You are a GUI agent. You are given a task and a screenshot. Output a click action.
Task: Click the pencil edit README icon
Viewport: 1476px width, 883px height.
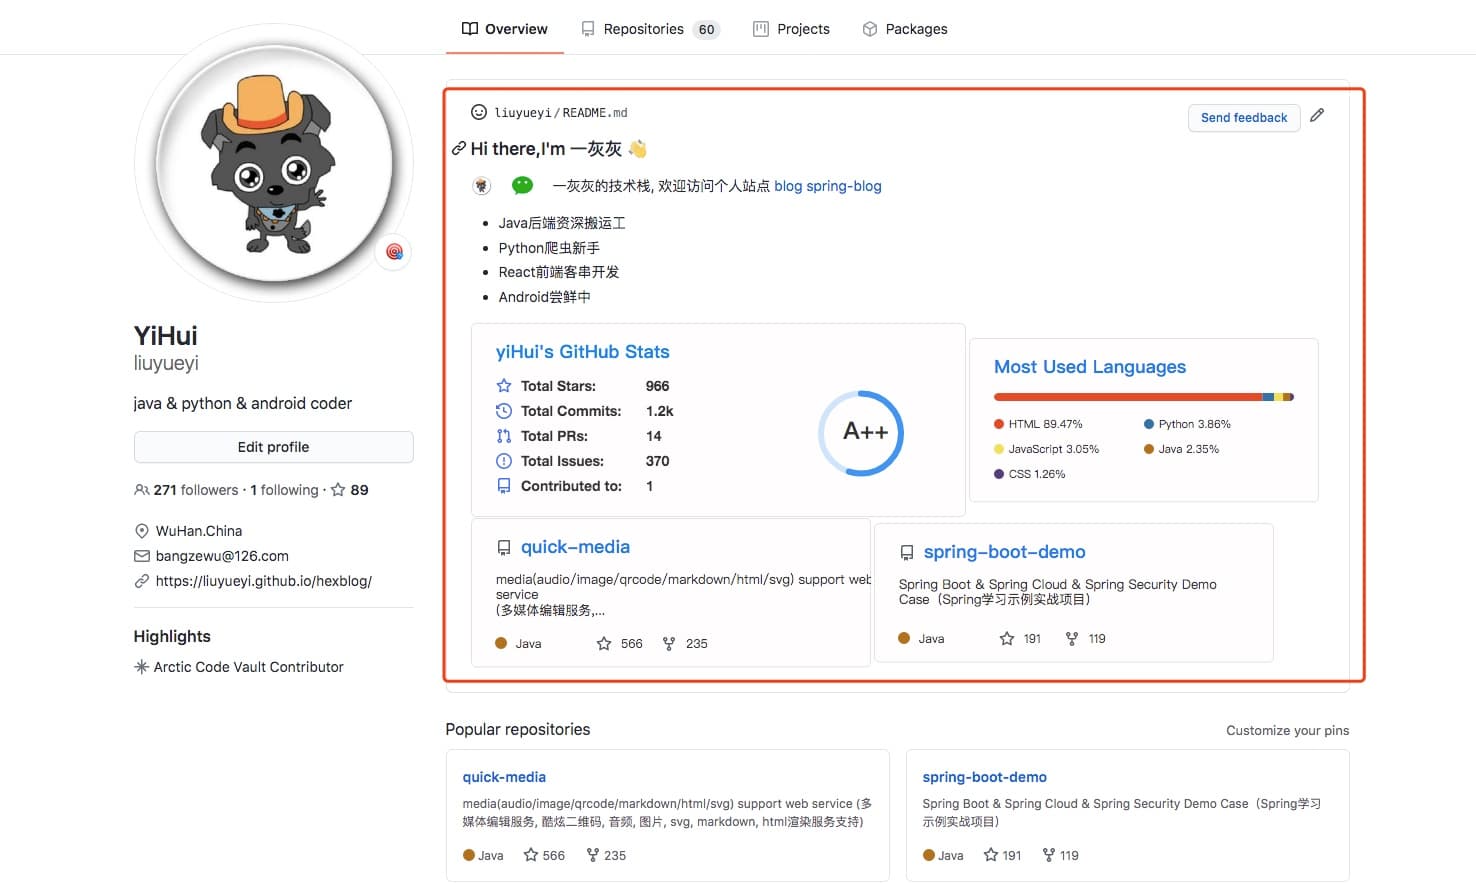(x=1317, y=115)
